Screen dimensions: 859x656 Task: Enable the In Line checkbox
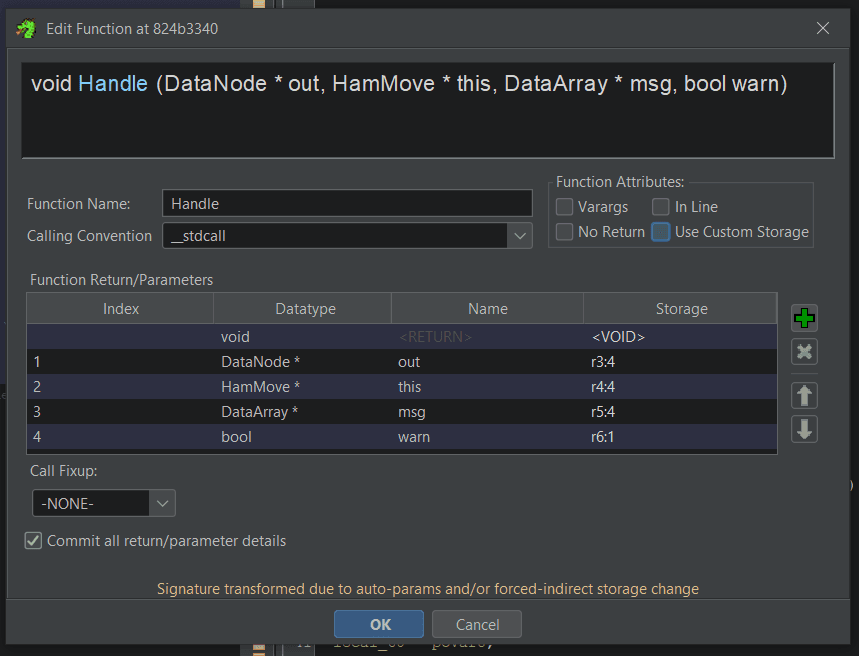[661, 207]
